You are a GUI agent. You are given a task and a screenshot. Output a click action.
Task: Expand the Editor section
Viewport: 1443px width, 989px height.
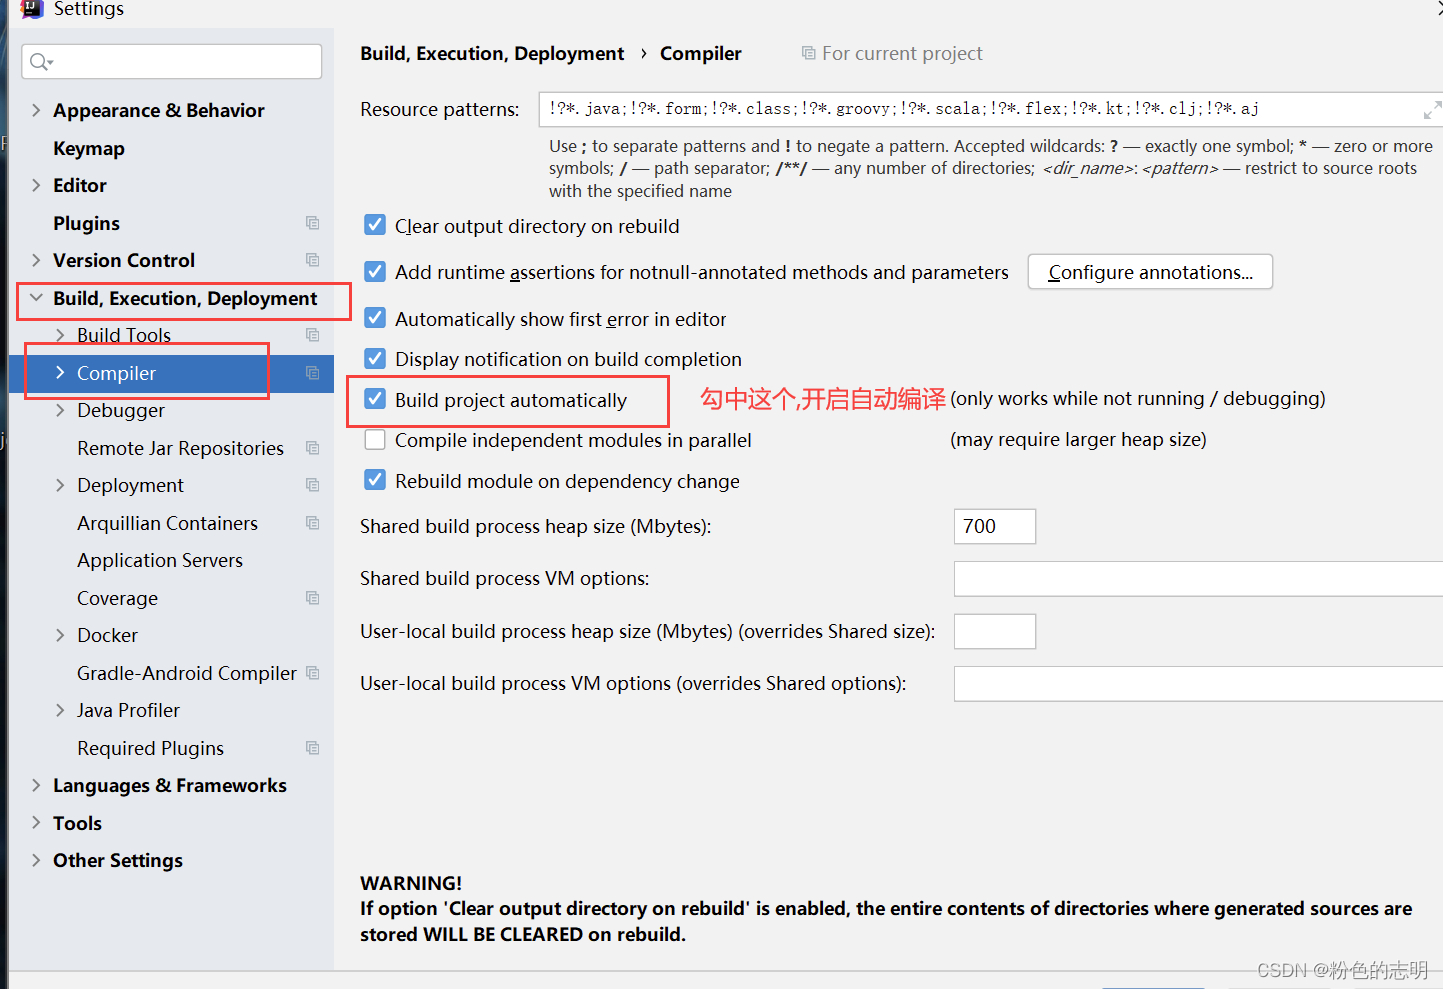coord(36,185)
